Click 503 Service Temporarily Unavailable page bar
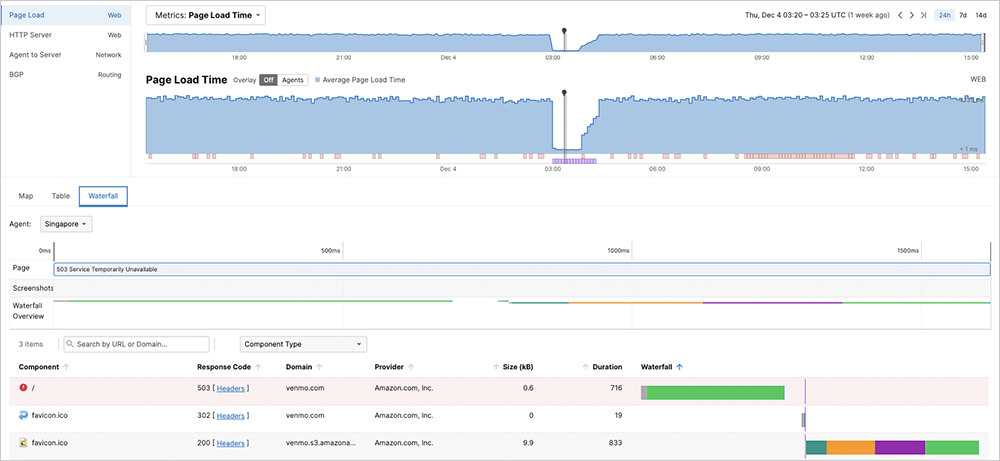This screenshot has width=1000, height=461. 522,269
